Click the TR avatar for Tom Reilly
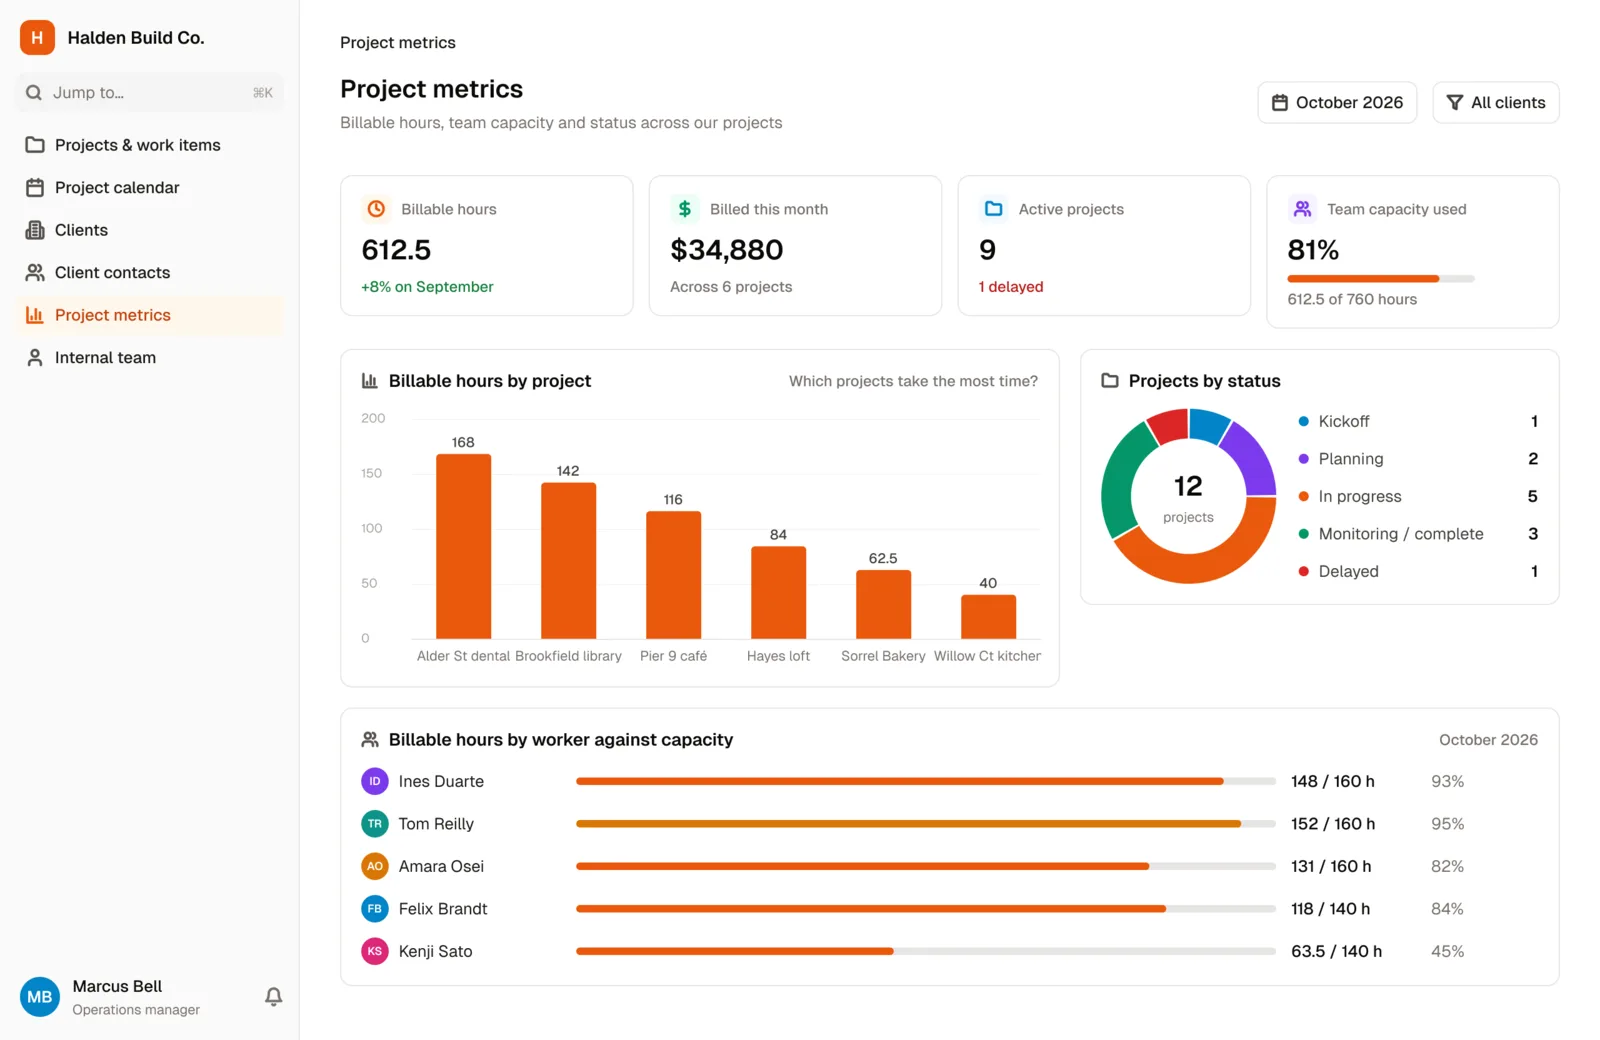 click(x=375, y=824)
